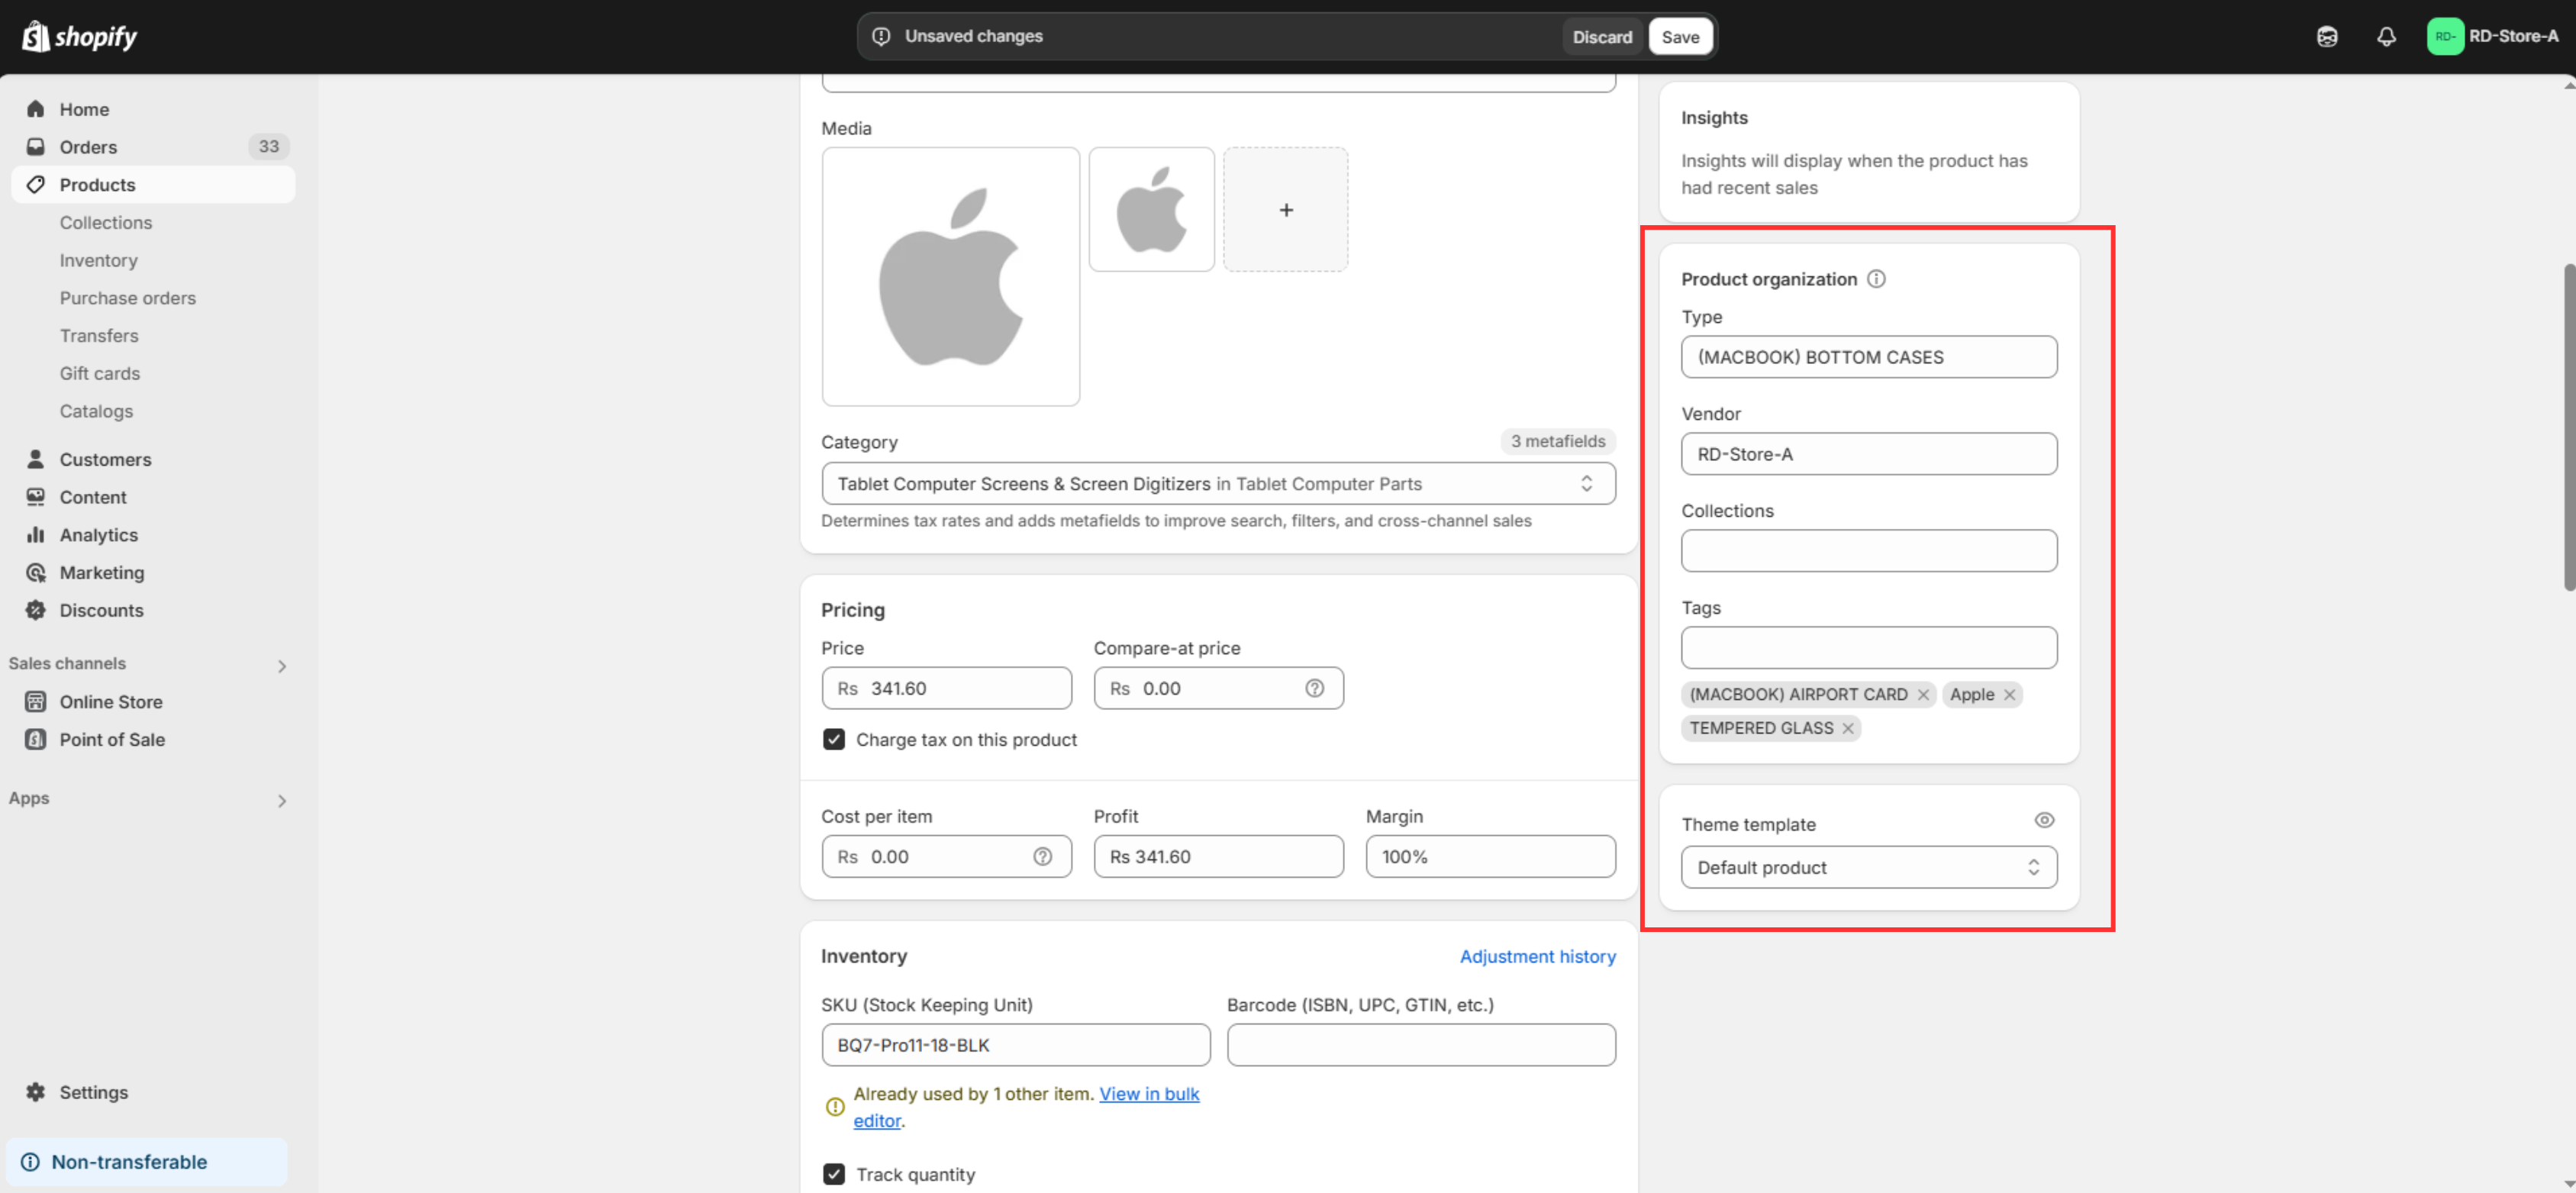Add media with plus tile
This screenshot has width=2576, height=1193.
click(x=1286, y=210)
